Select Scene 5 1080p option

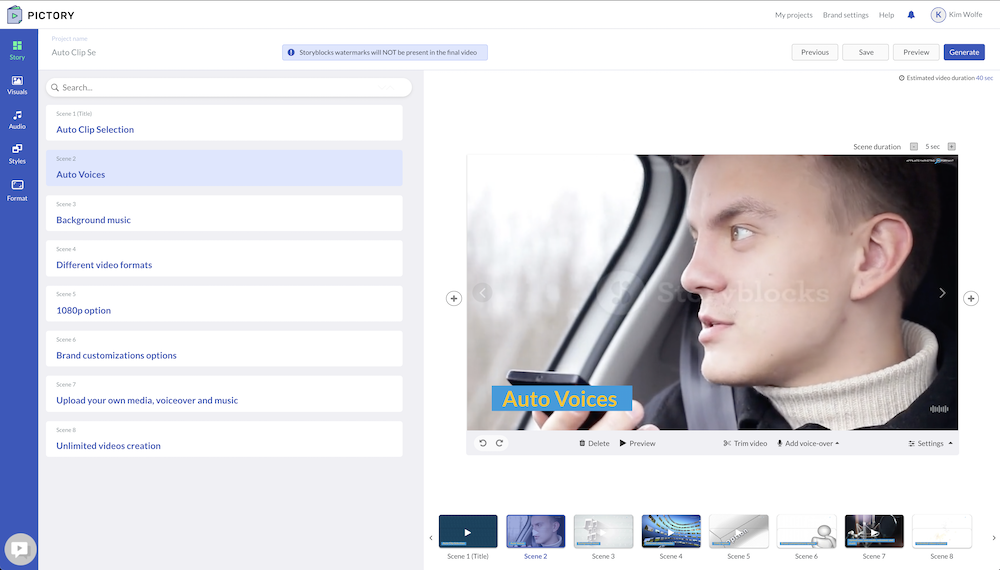pos(224,303)
